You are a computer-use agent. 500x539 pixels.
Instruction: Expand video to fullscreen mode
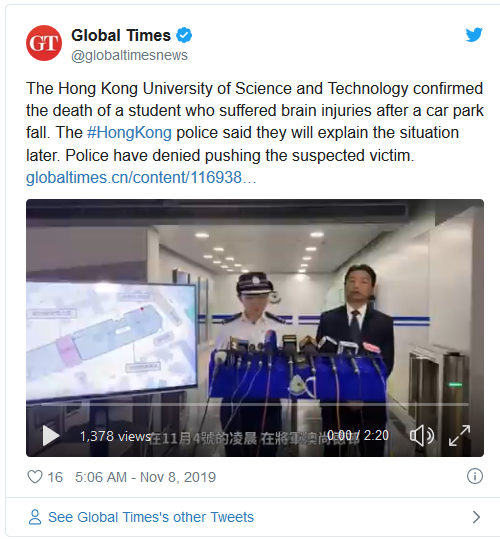(459, 436)
